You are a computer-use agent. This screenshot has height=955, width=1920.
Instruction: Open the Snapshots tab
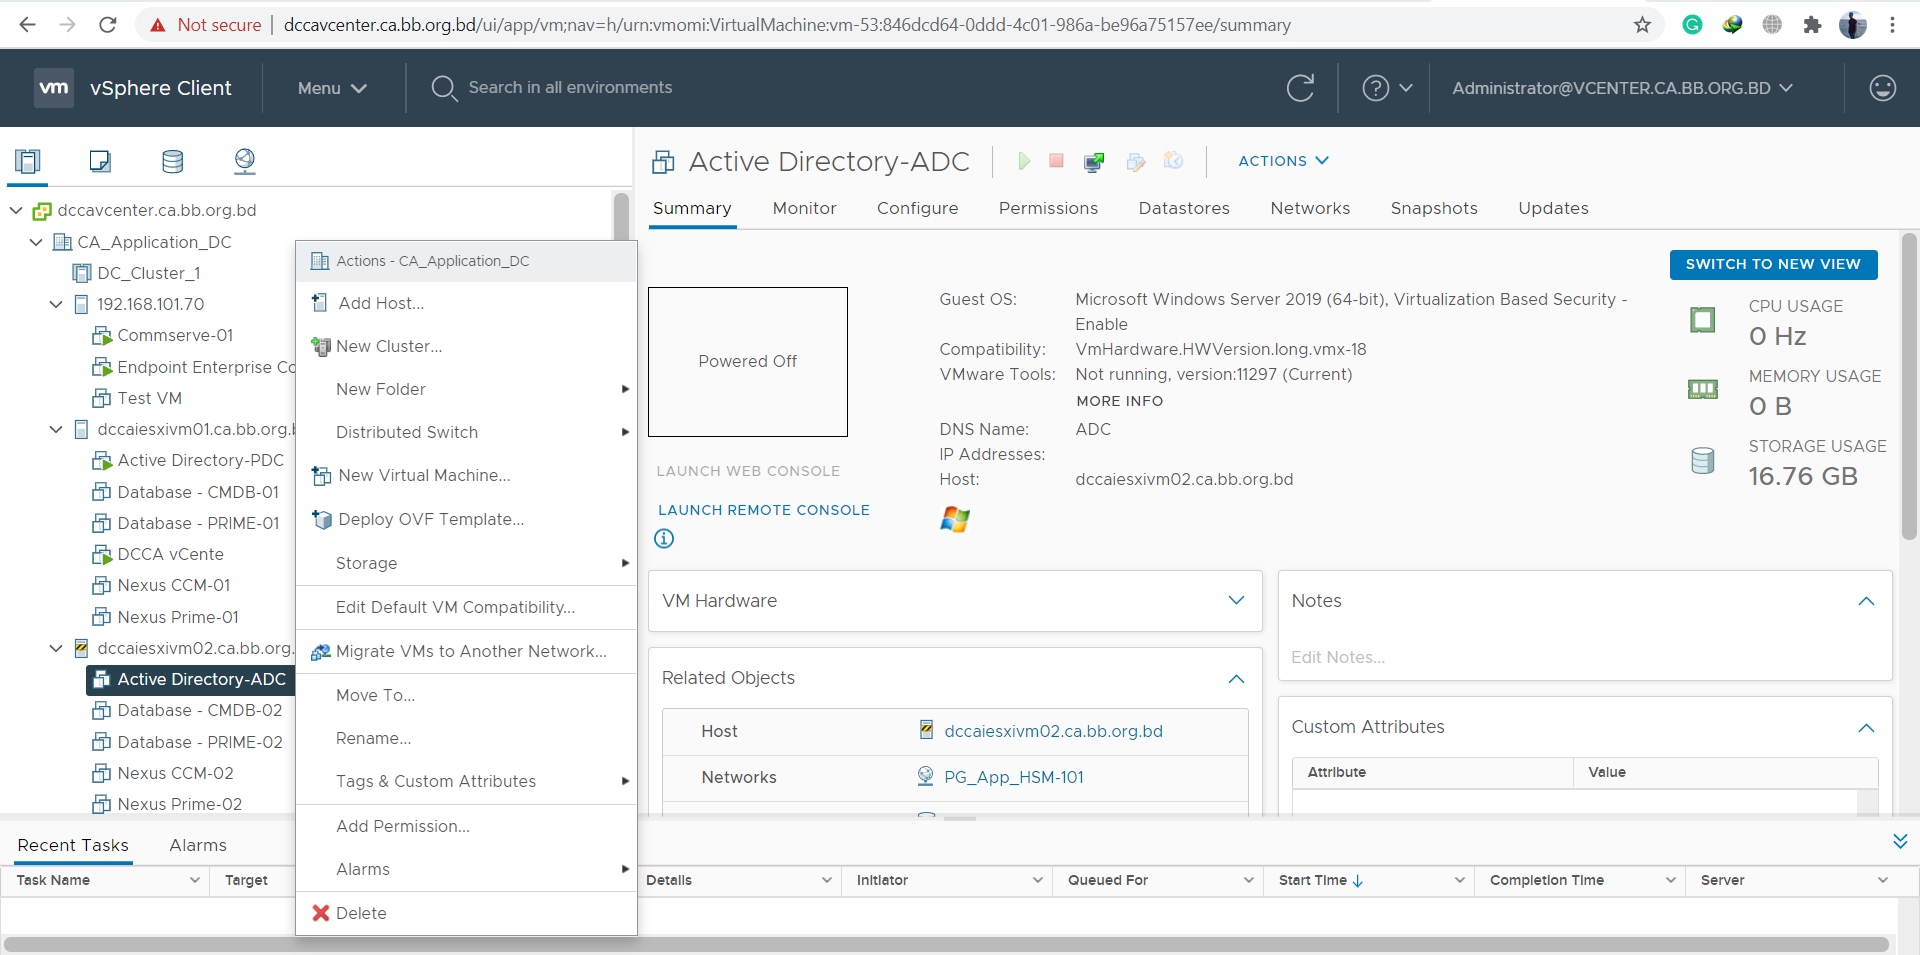1433,208
